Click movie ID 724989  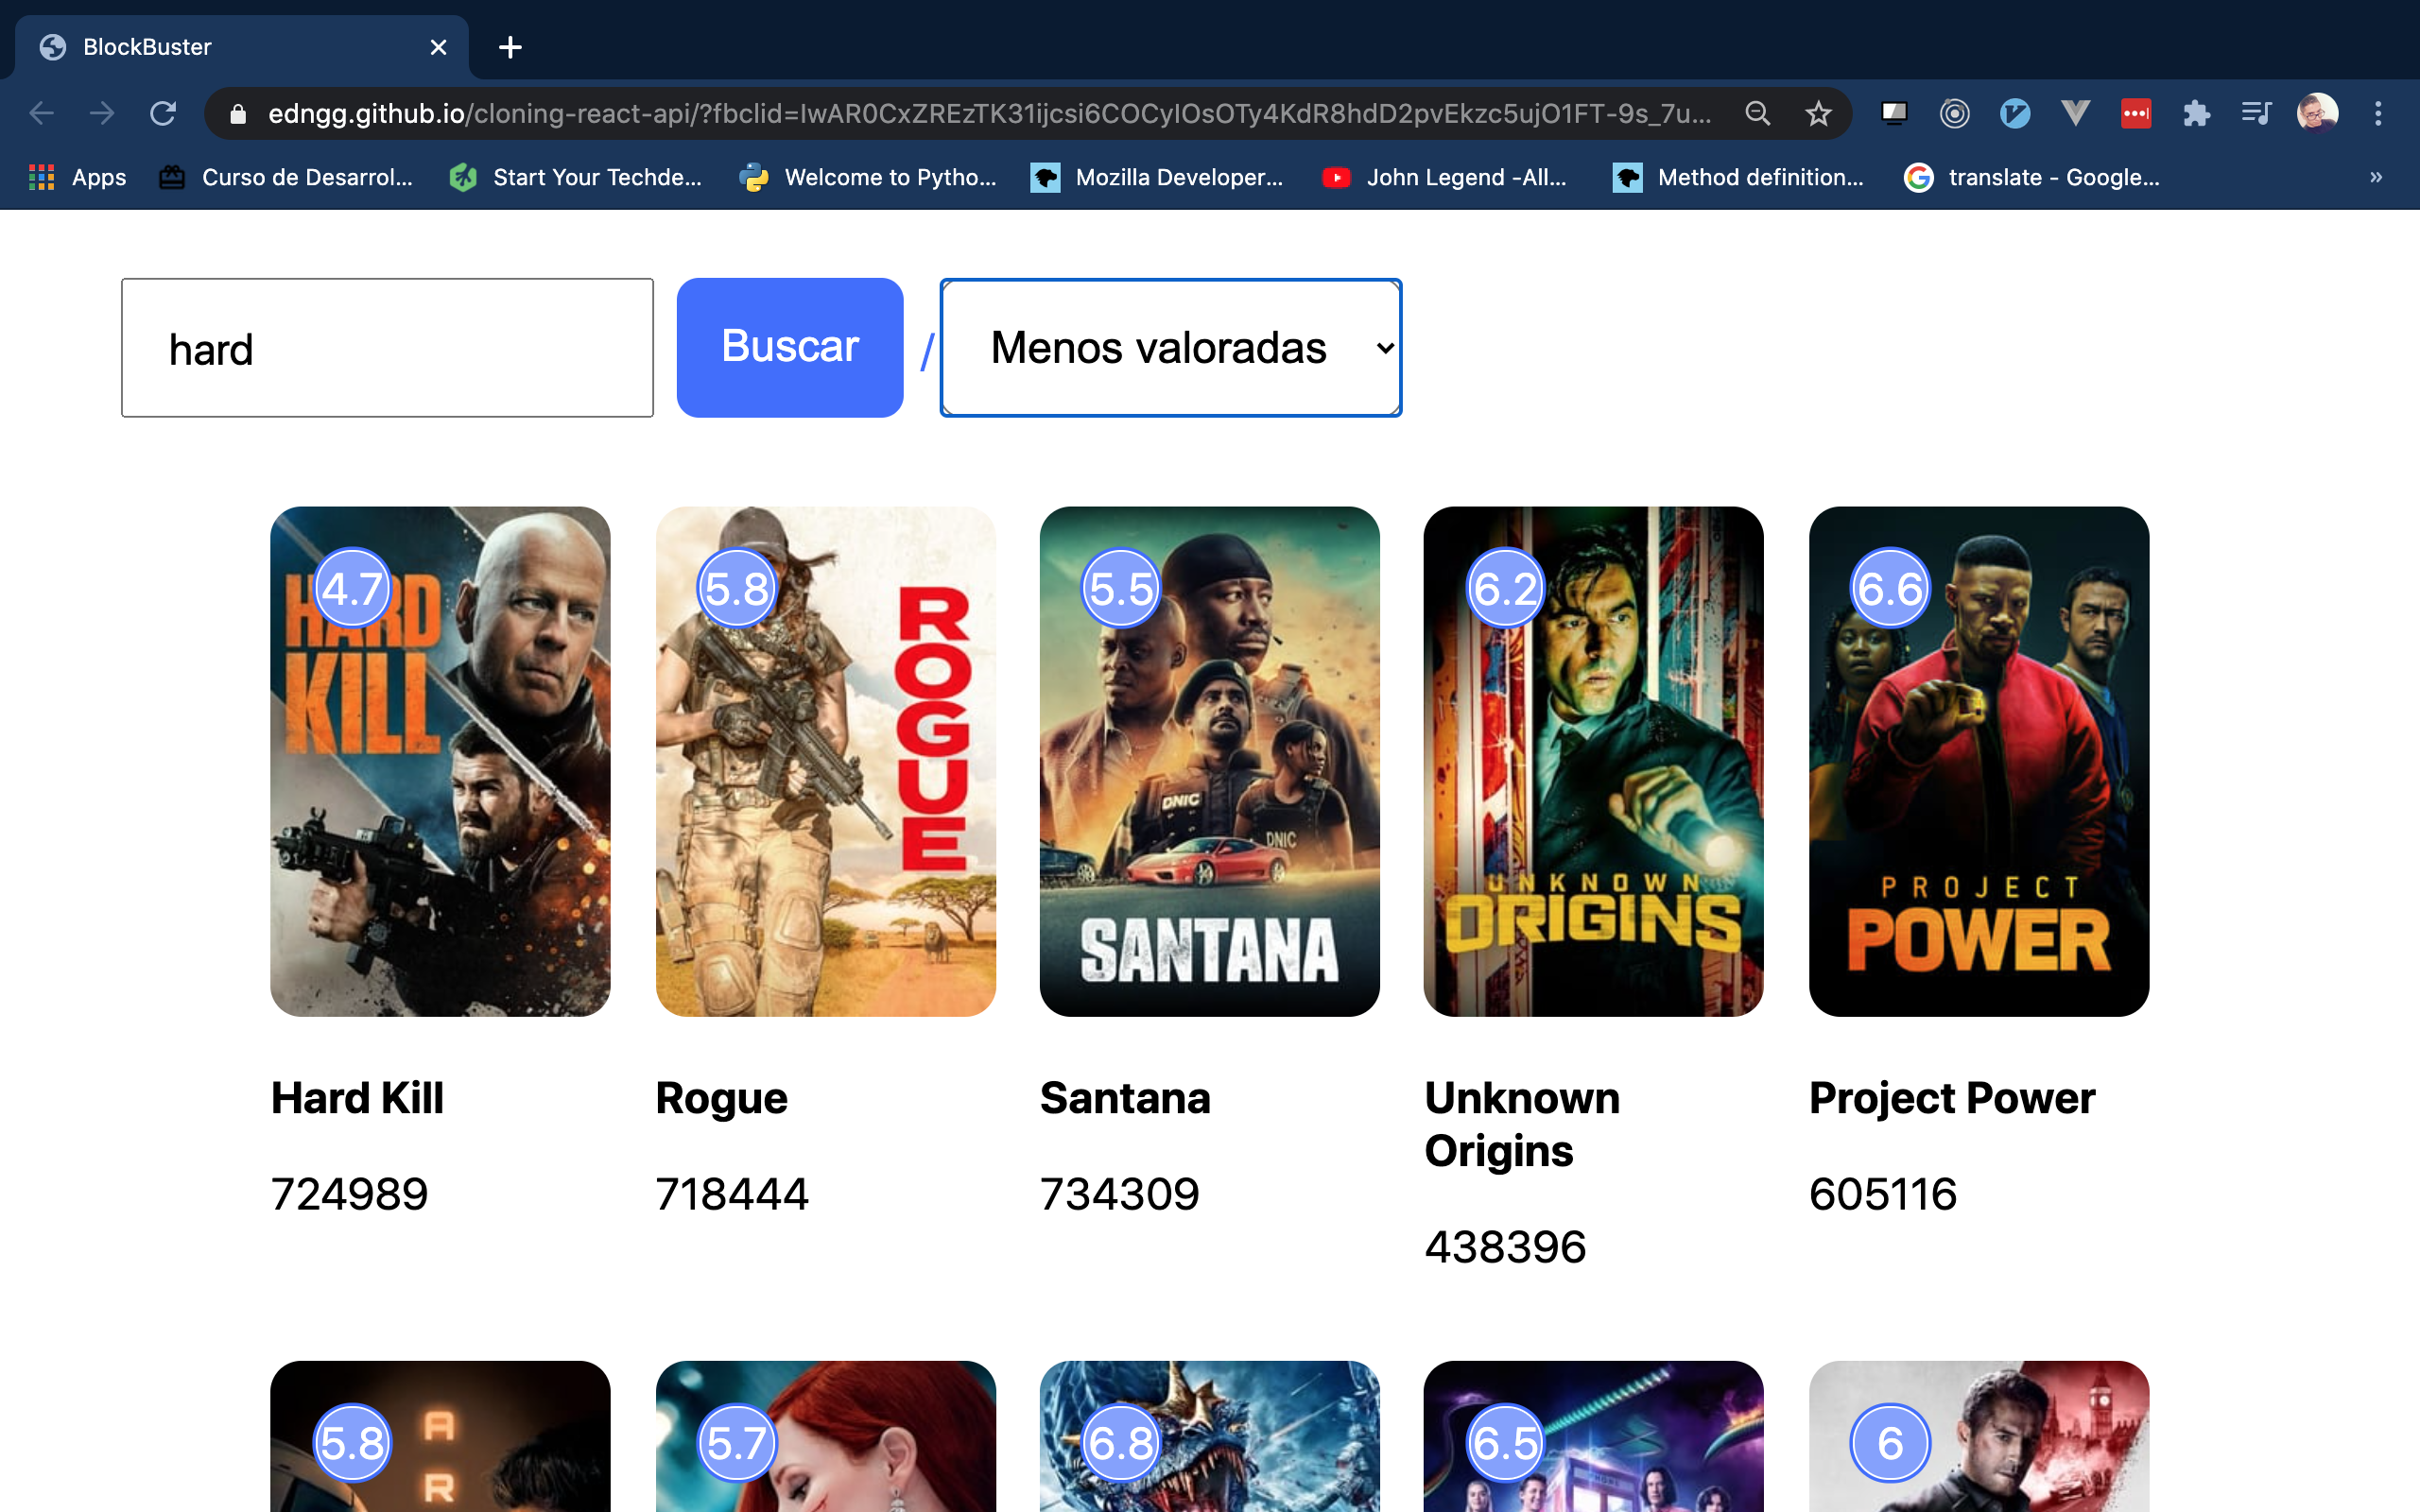[349, 1194]
